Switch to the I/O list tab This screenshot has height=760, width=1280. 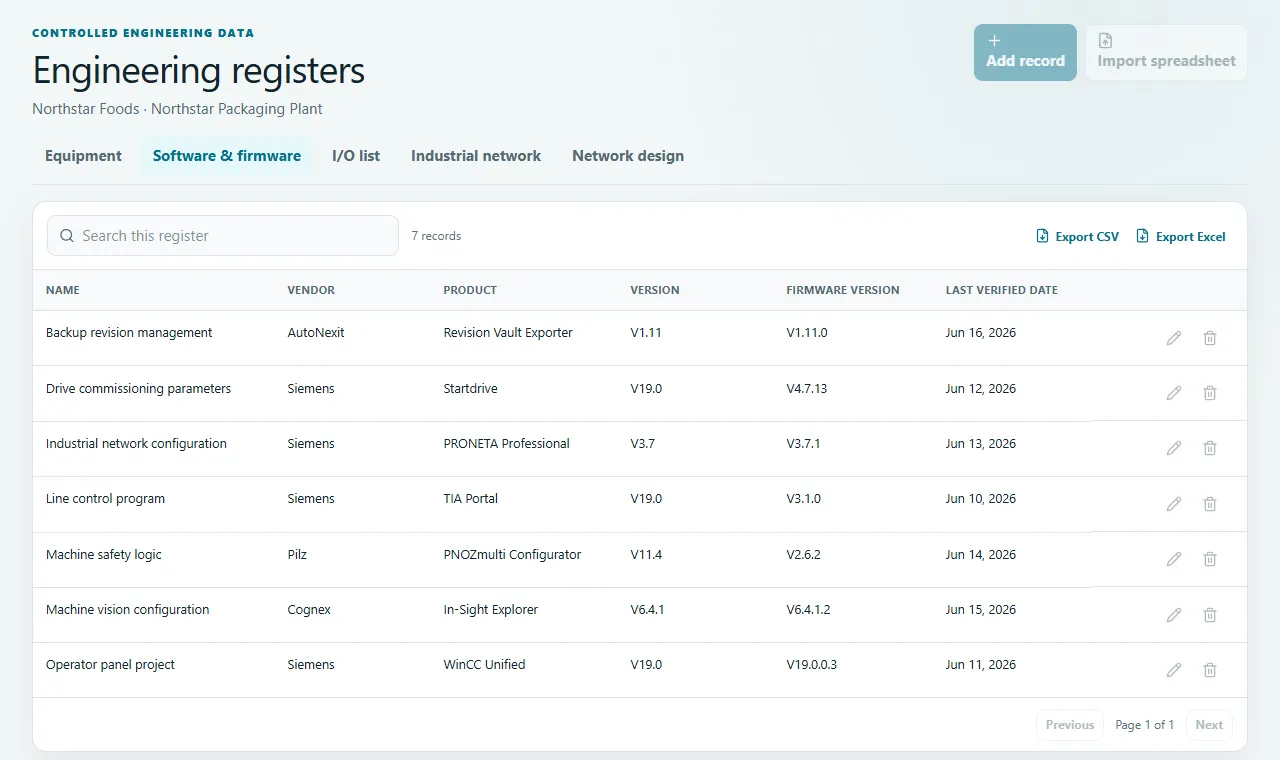356,156
